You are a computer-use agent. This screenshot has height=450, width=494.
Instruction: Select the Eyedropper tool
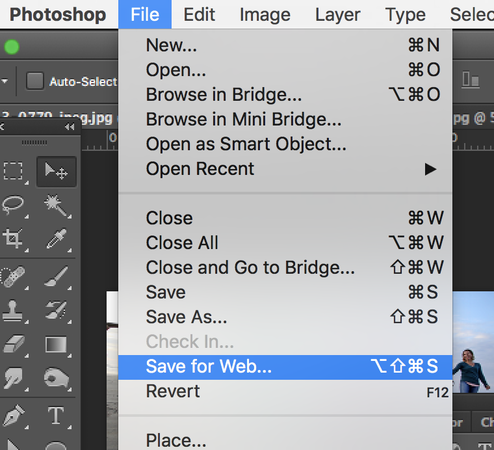coord(56,238)
